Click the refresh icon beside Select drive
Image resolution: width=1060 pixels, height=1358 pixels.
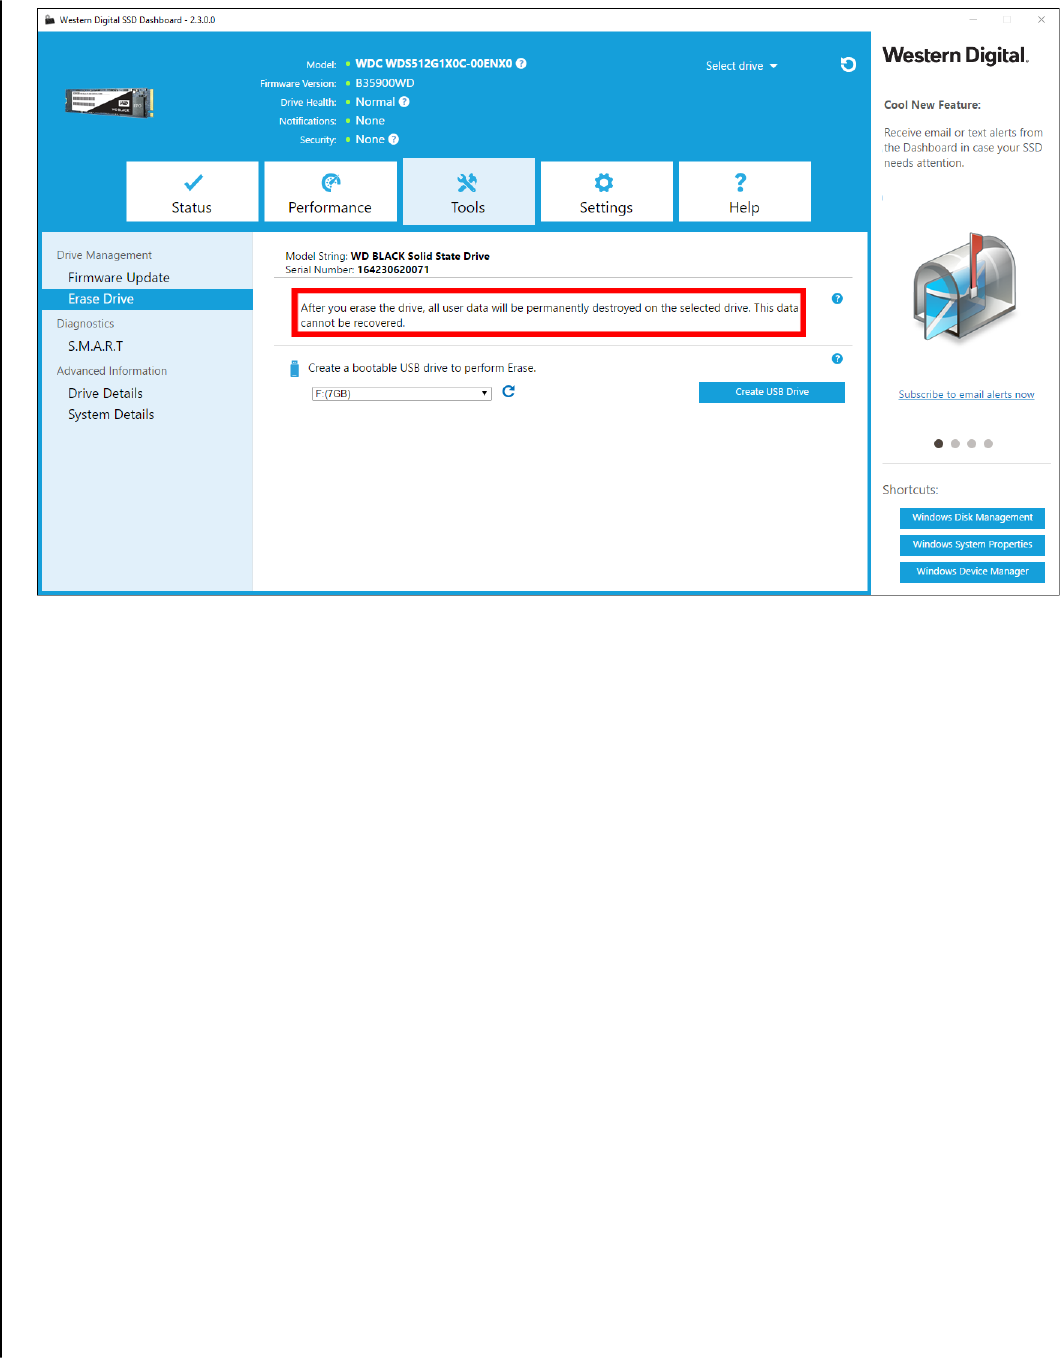pyautogui.click(x=848, y=65)
